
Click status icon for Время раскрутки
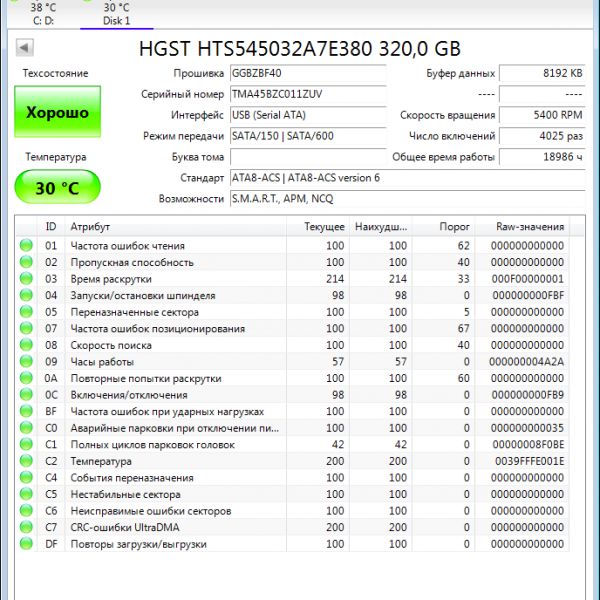point(26,279)
